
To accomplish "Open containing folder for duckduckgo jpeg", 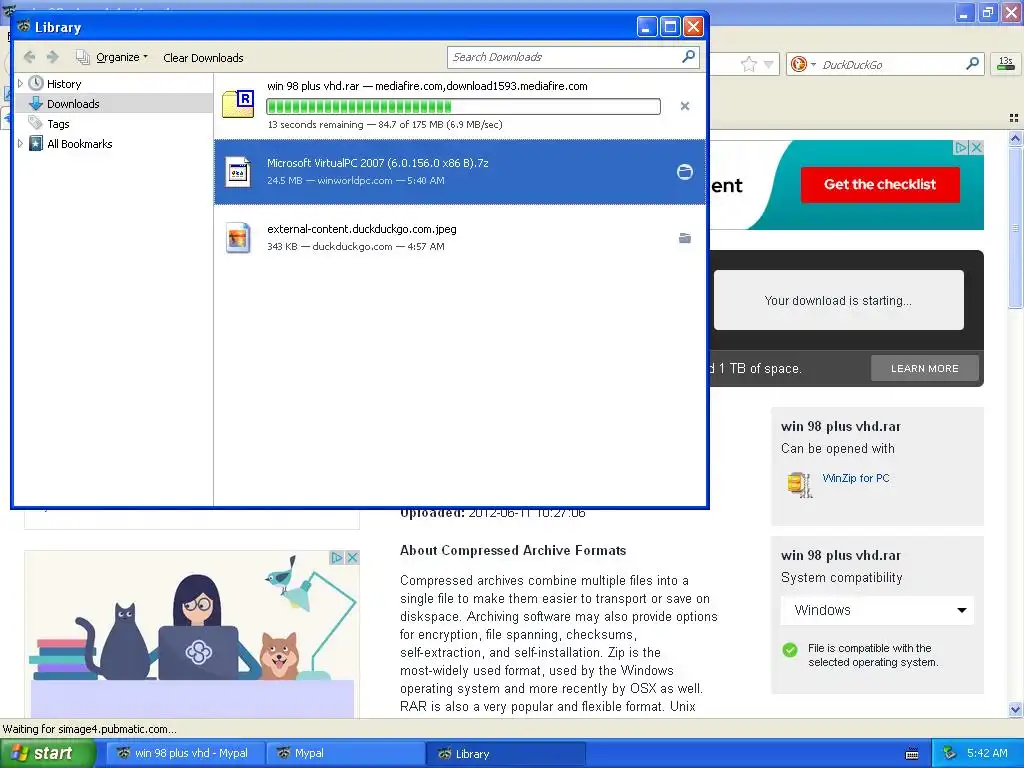I will 684,238.
